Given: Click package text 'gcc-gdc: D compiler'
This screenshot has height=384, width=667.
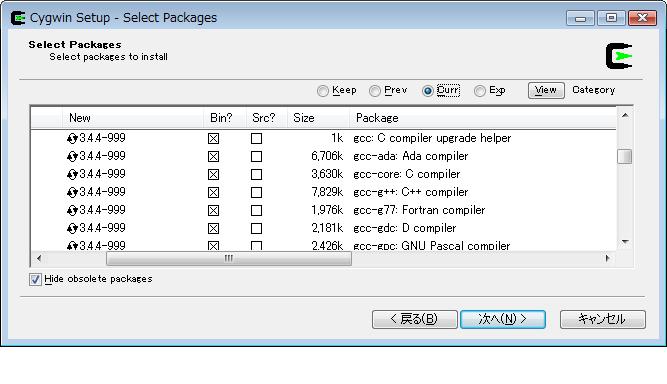Looking at the screenshot, I should 405,228.
